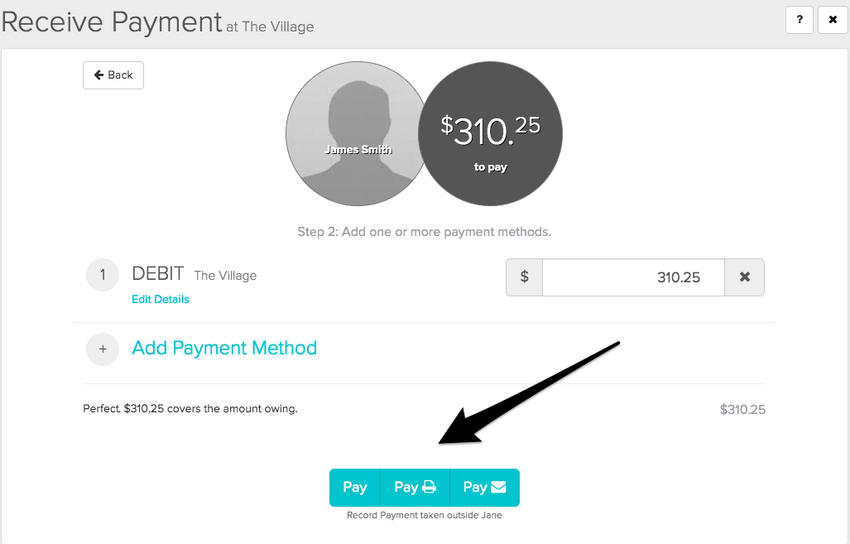Go back with the Back button
850x544 pixels.
pyautogui.click(x=113, y=75)
